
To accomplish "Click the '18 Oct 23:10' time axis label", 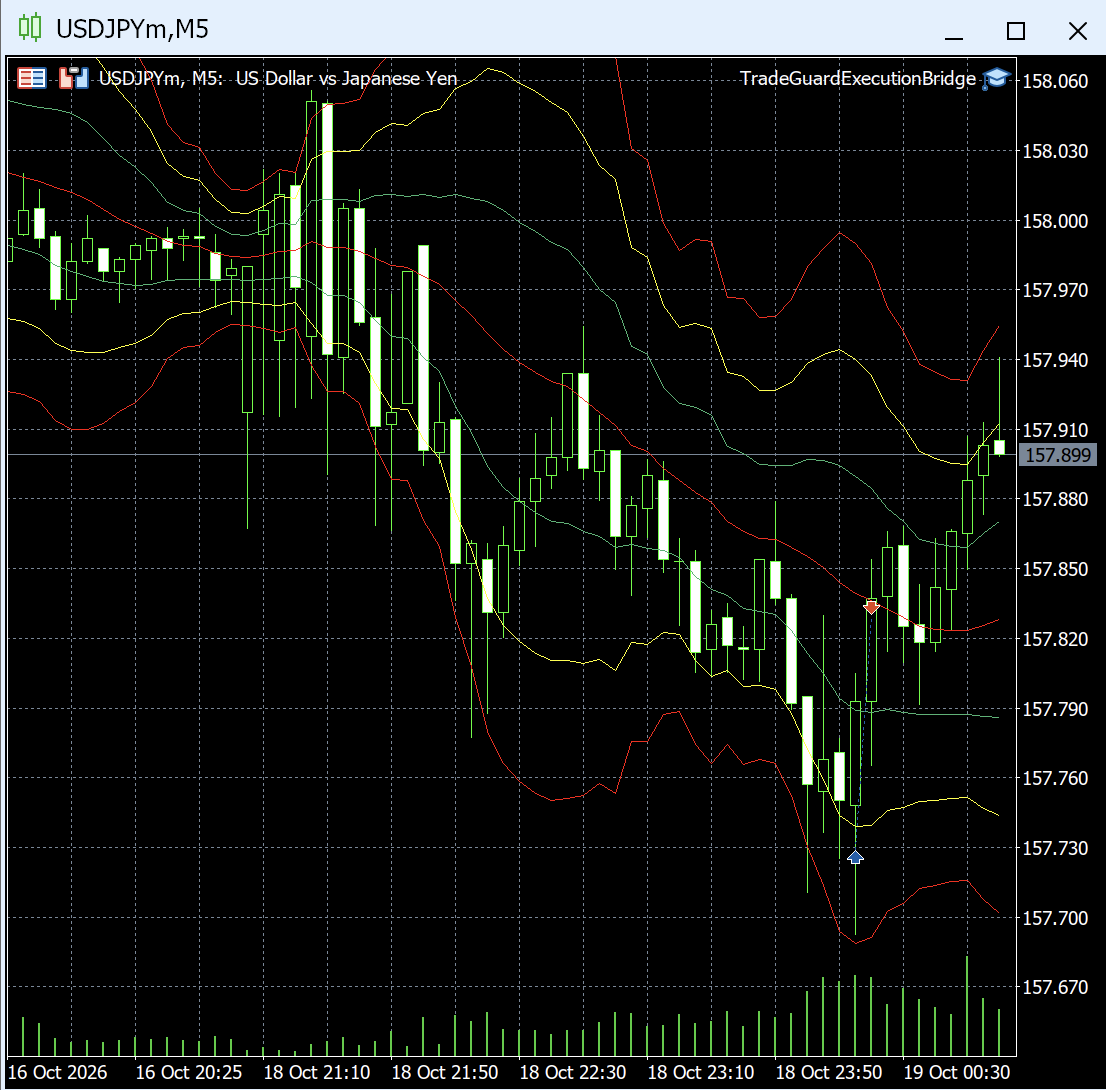I will (x=700, y=1072).
